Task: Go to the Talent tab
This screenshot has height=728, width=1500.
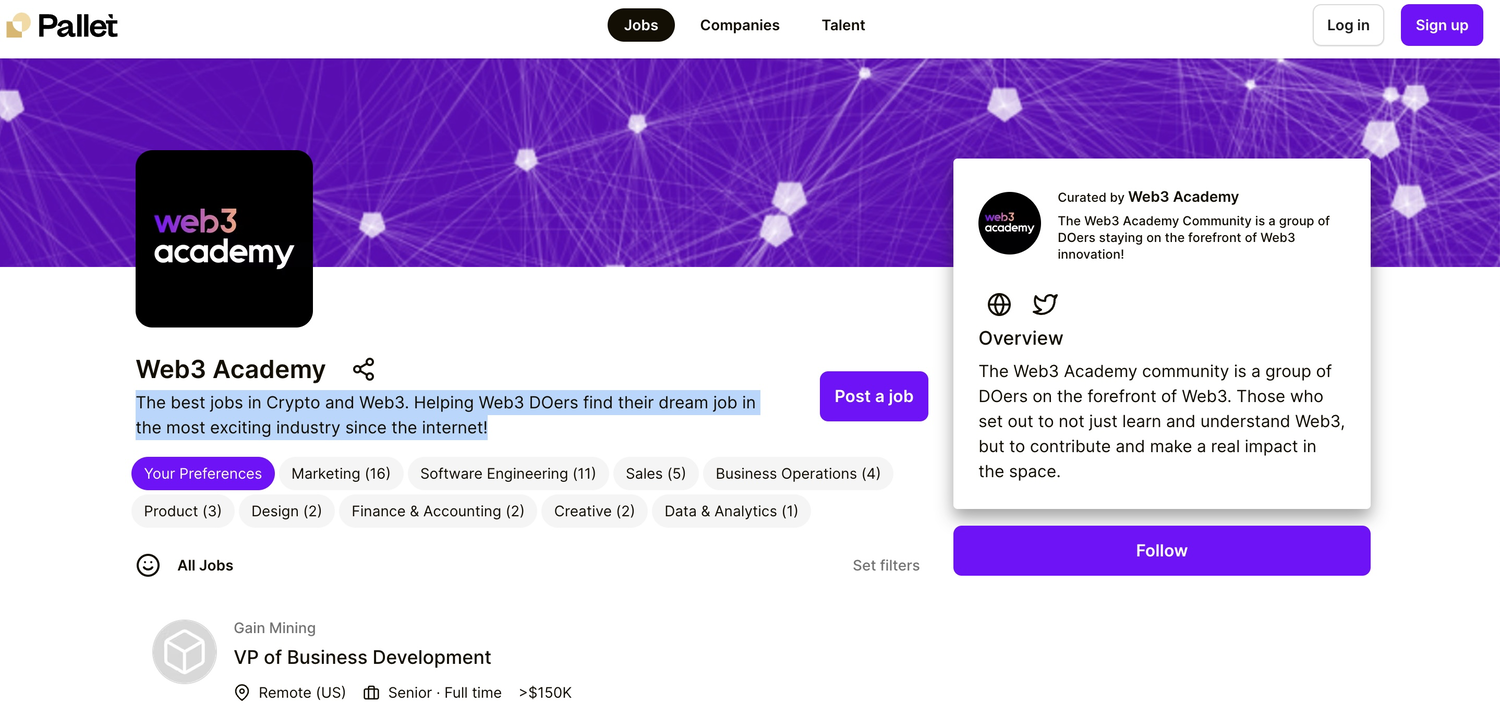Action: click(x=844, y=25)
